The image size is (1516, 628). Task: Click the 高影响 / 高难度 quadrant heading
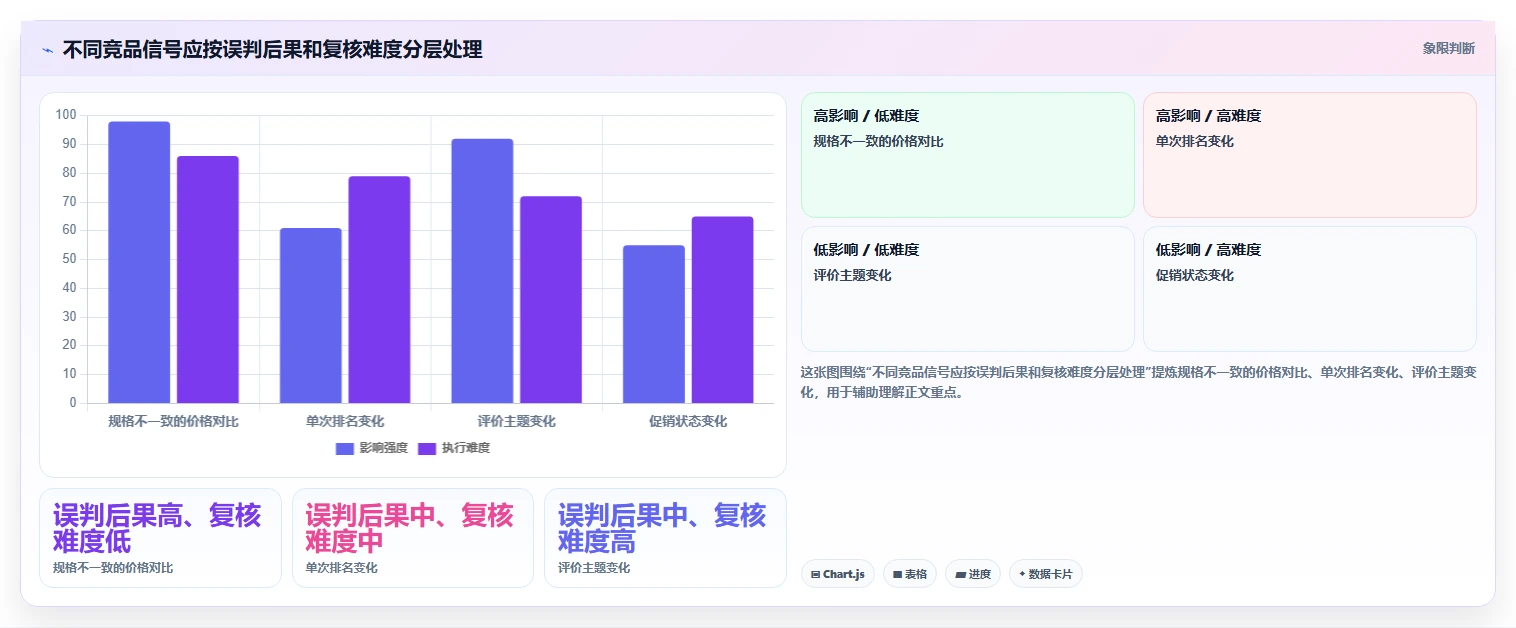tap(1208, 116)
